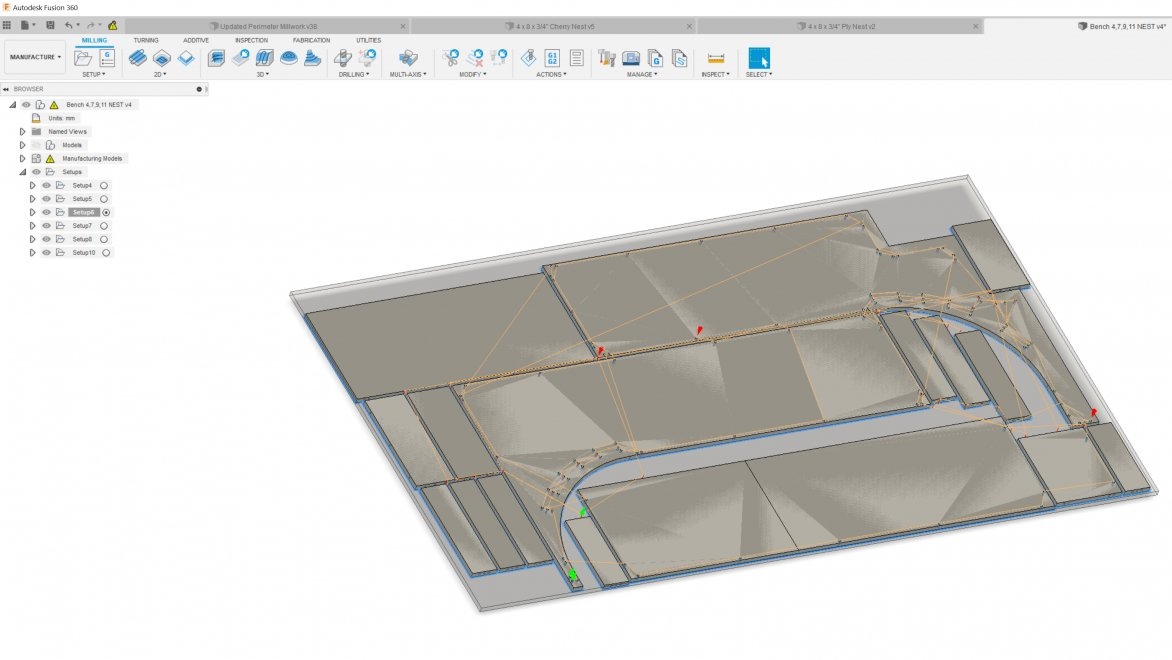1172x660 pixels.
Task: Click the active radio button of Setup6
Action: click(x=106, y=212)
